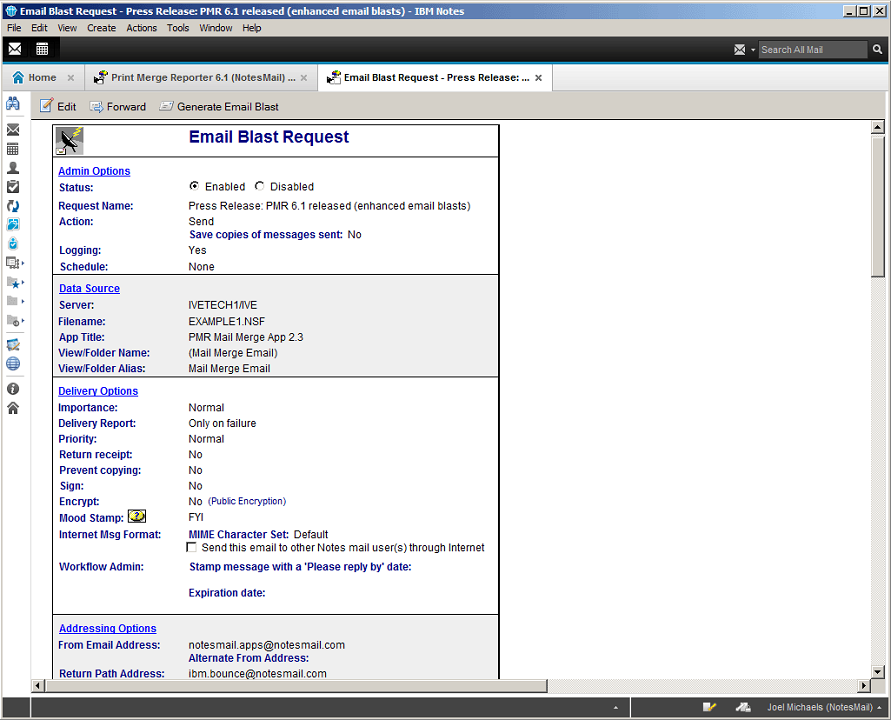Open the calendar icon in top black bar
Viewport: 891px width, 720px height.
tap(42, 49)
